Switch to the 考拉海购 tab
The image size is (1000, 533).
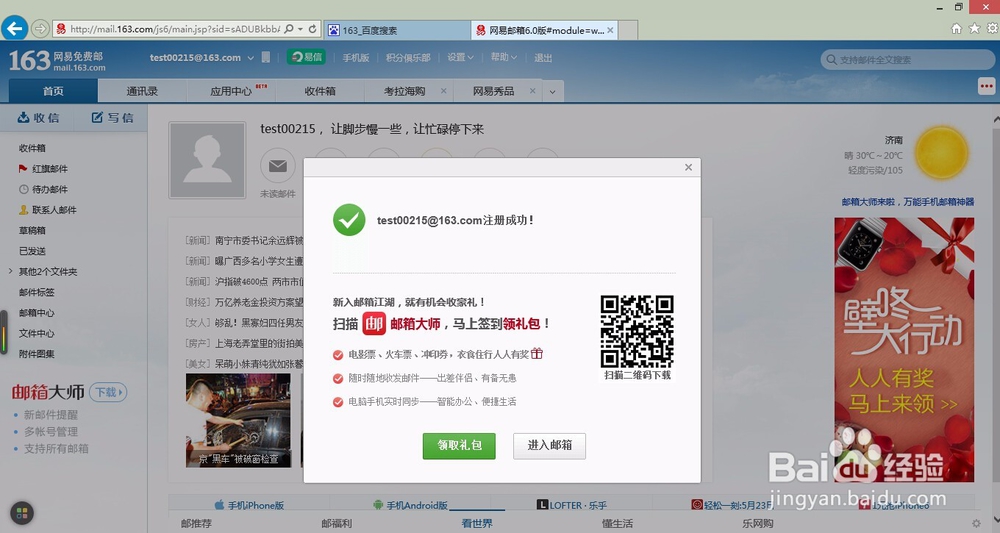pyautogui.click(x=405, y=91)
